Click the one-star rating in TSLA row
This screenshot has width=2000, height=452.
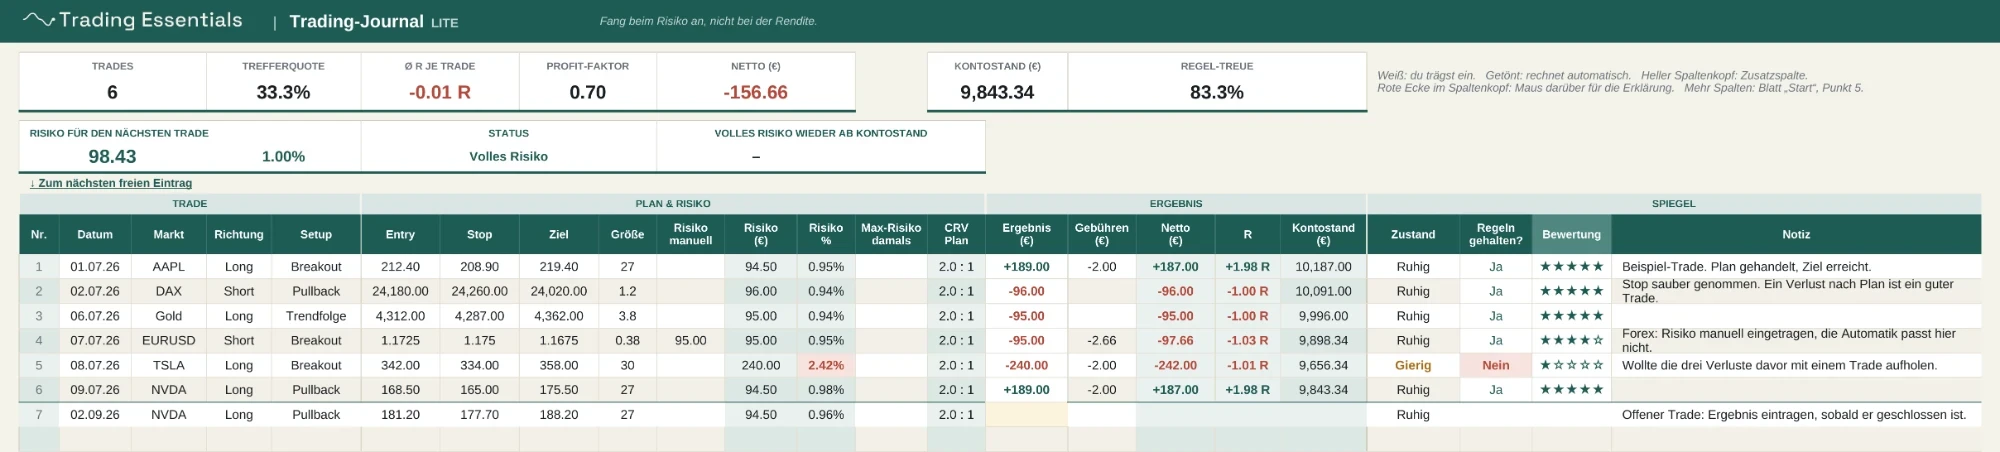coord(1571,365)
